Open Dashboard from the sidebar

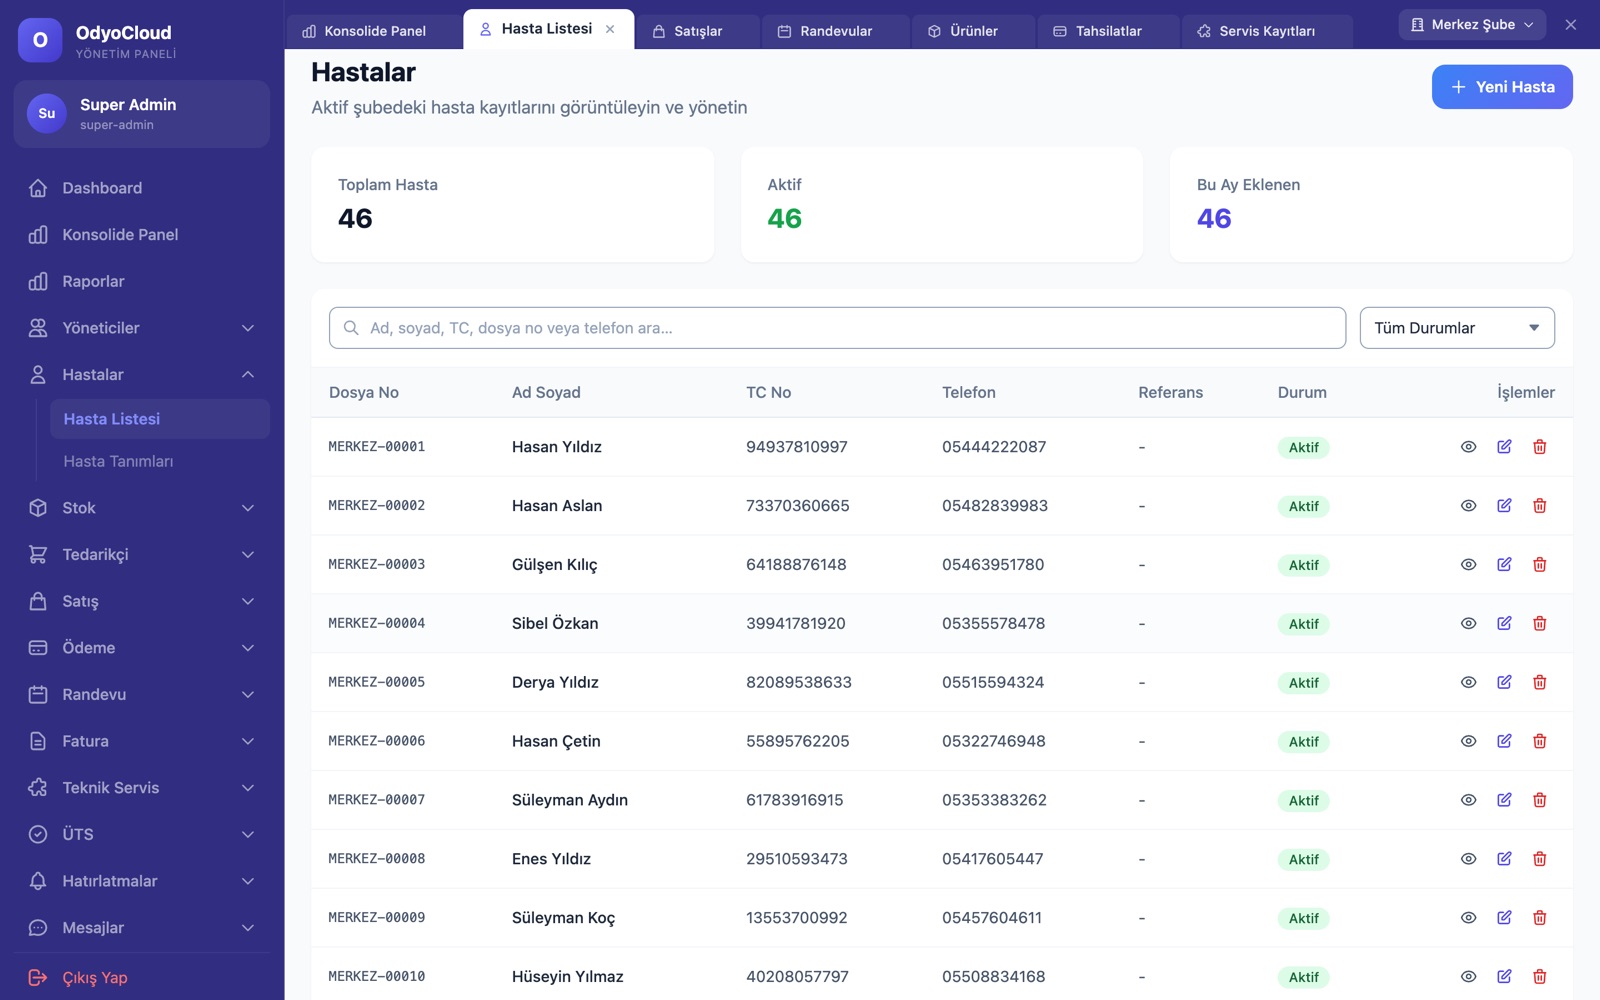pyautogui.click(x=142, y=188)
